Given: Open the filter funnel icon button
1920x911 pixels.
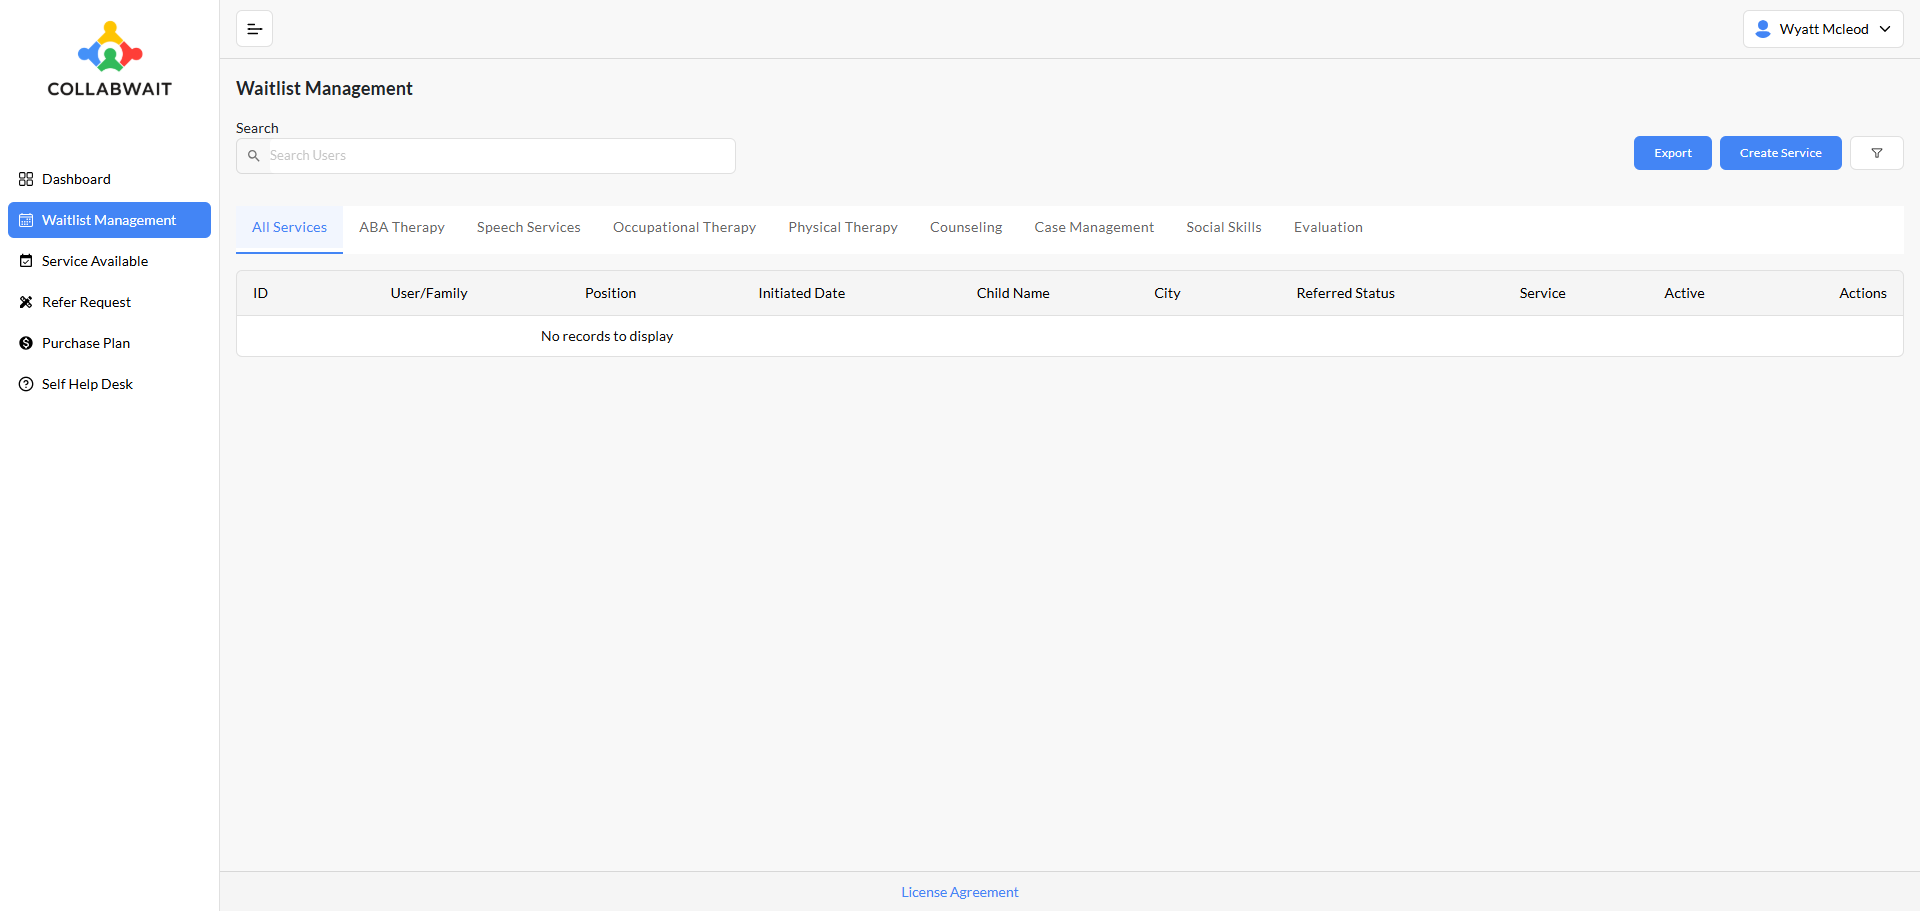Looking at the screenshot, I should 1876,153.
